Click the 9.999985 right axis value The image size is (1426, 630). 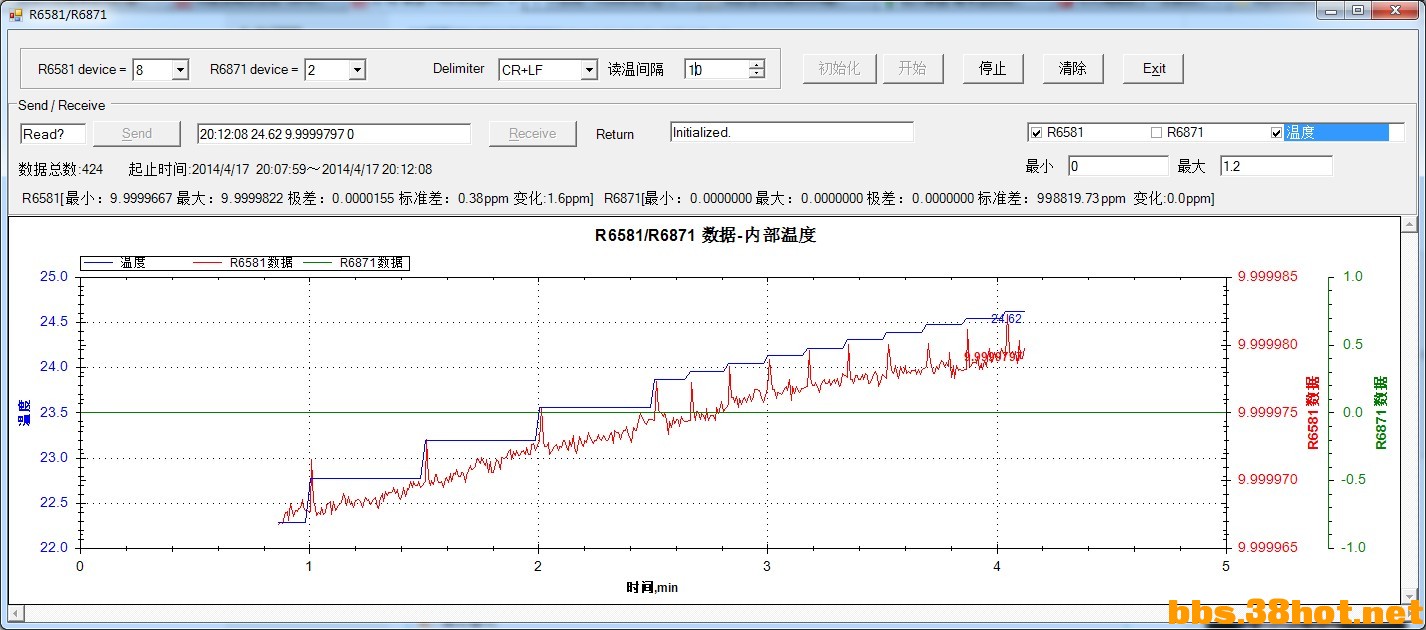[x=1268, y=277]
